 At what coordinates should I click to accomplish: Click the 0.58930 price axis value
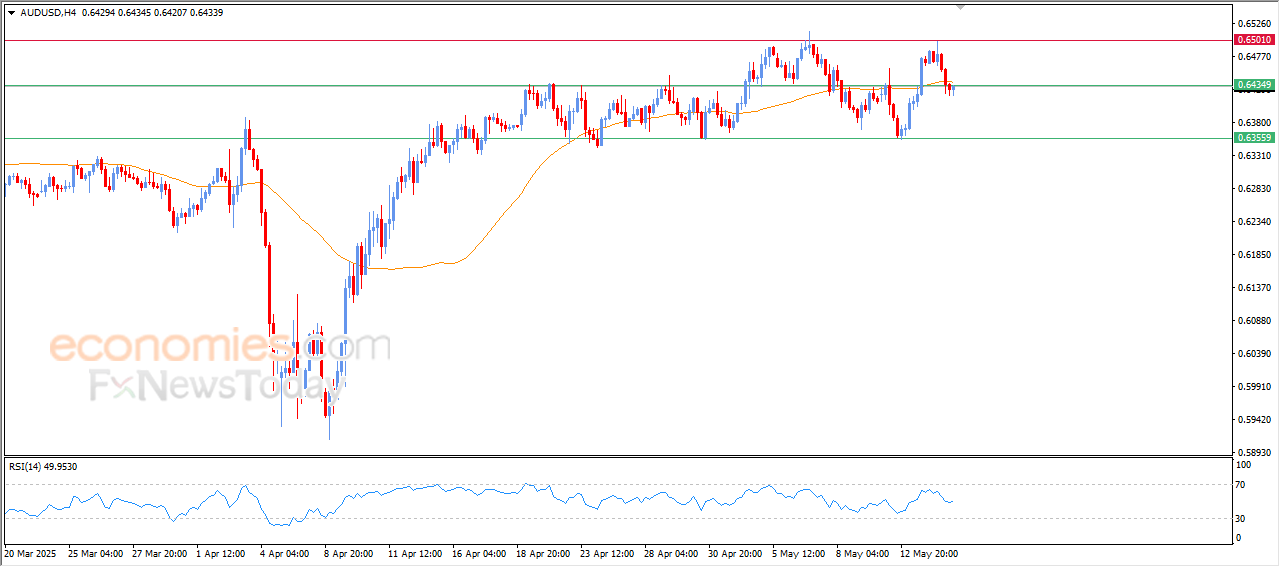coord(1255,452)
